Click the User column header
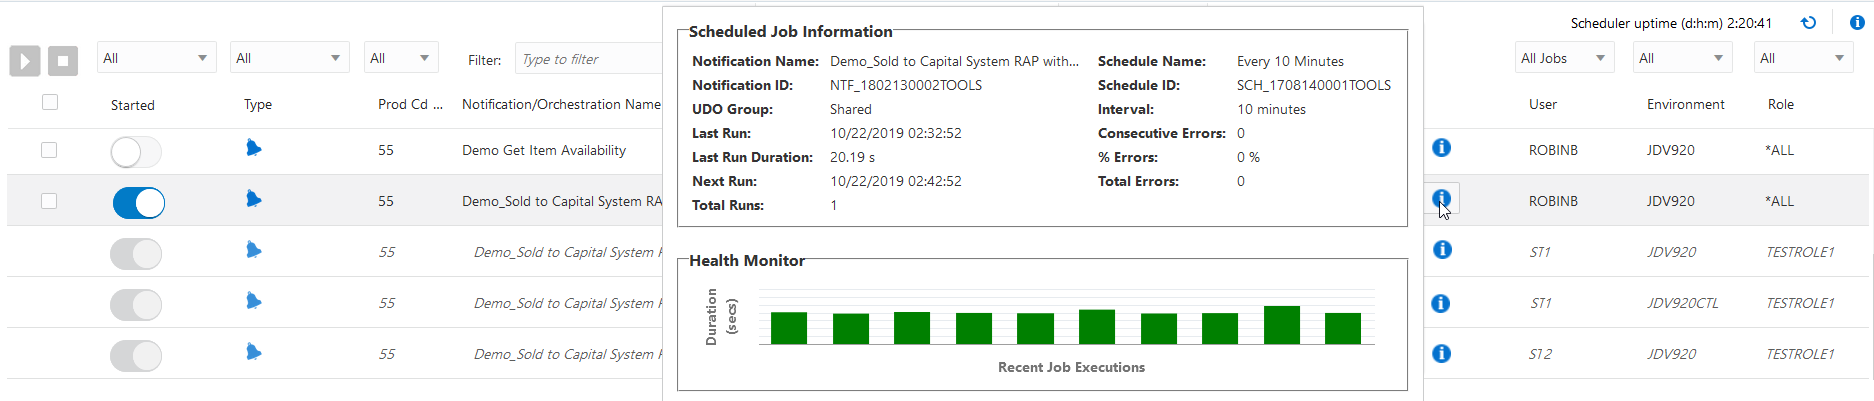 (x=1542, y=104)
